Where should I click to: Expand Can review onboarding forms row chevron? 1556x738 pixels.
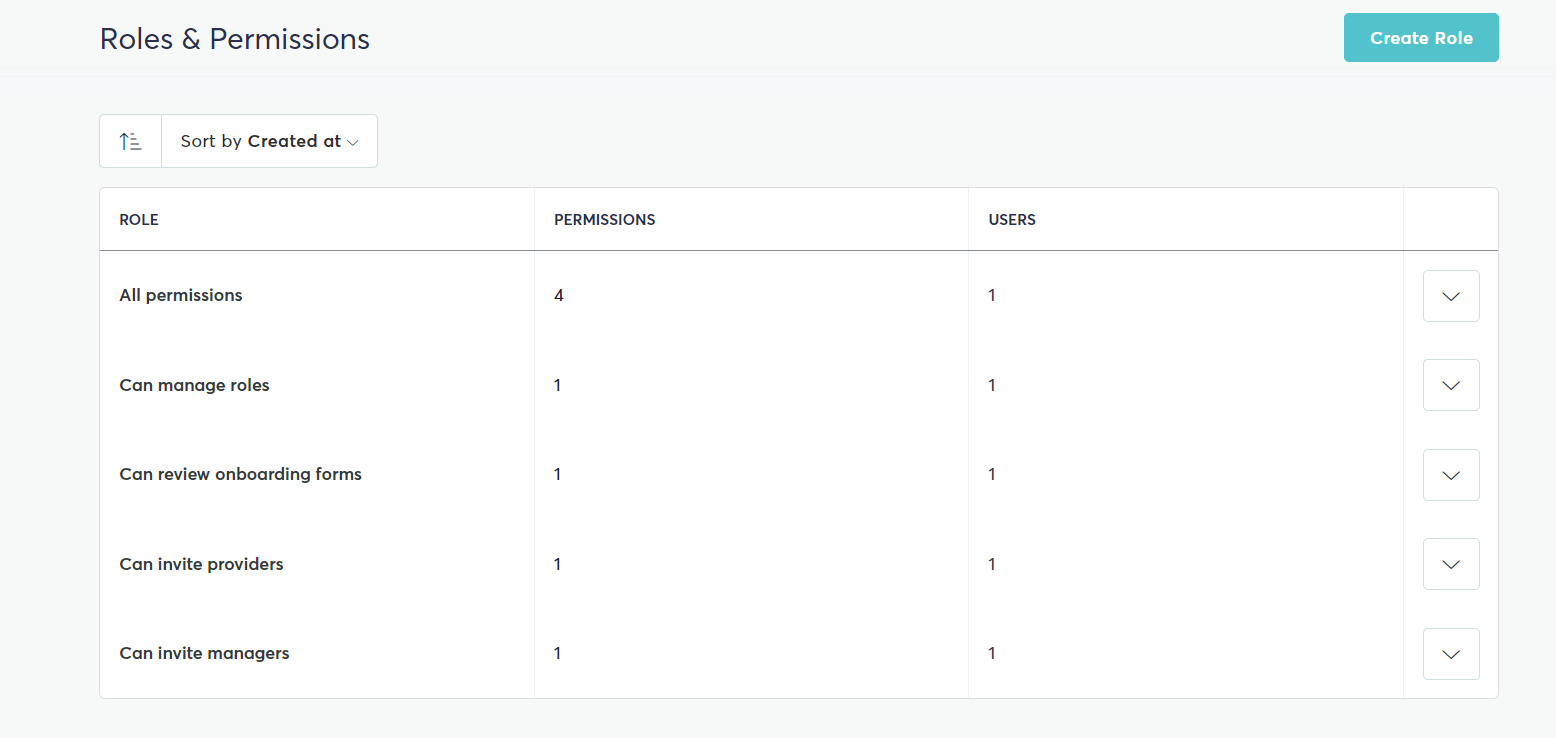pos(1451,475)
